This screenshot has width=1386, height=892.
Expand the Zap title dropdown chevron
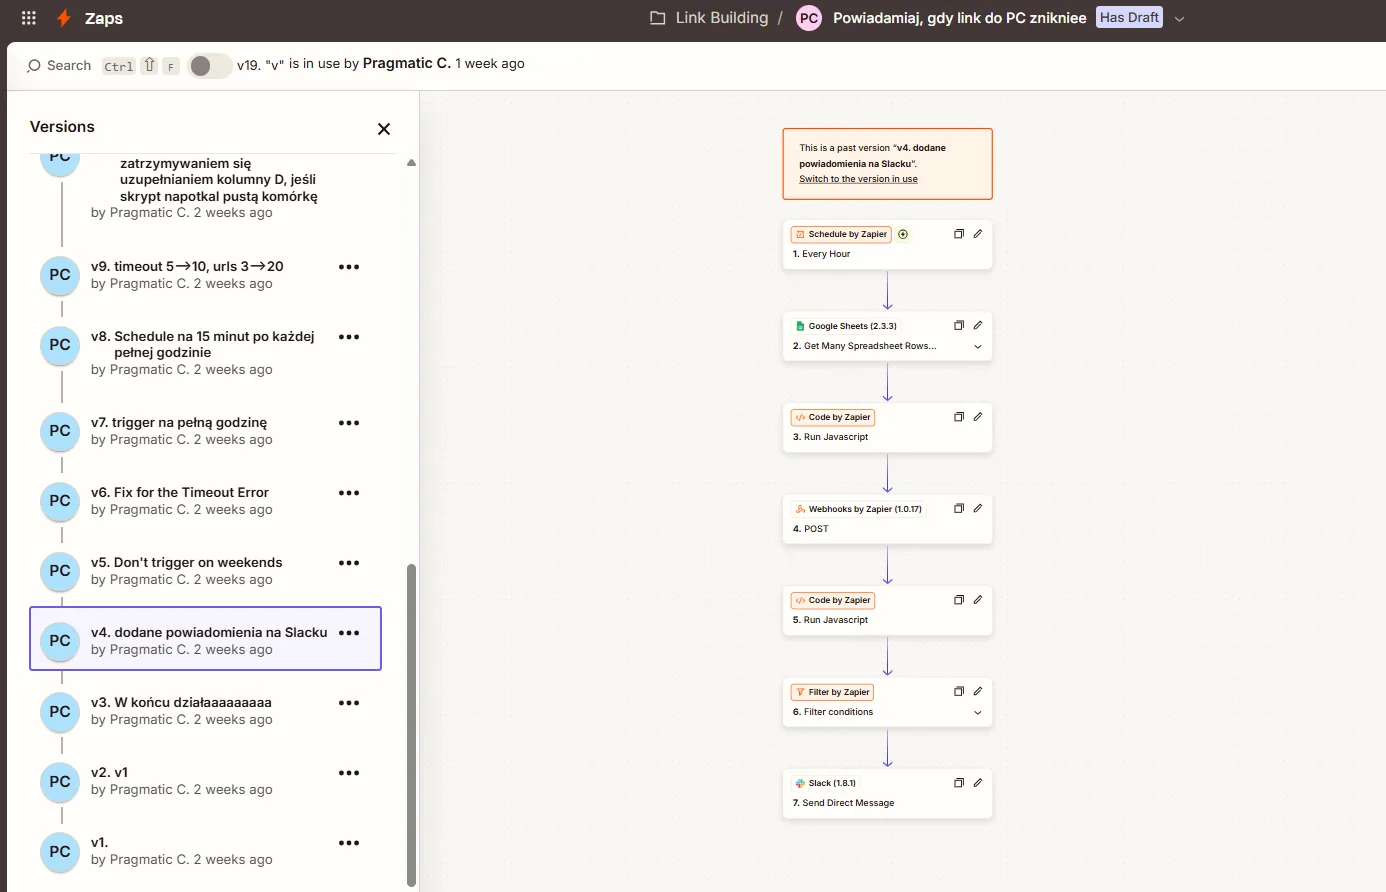tap(1179, 19)
